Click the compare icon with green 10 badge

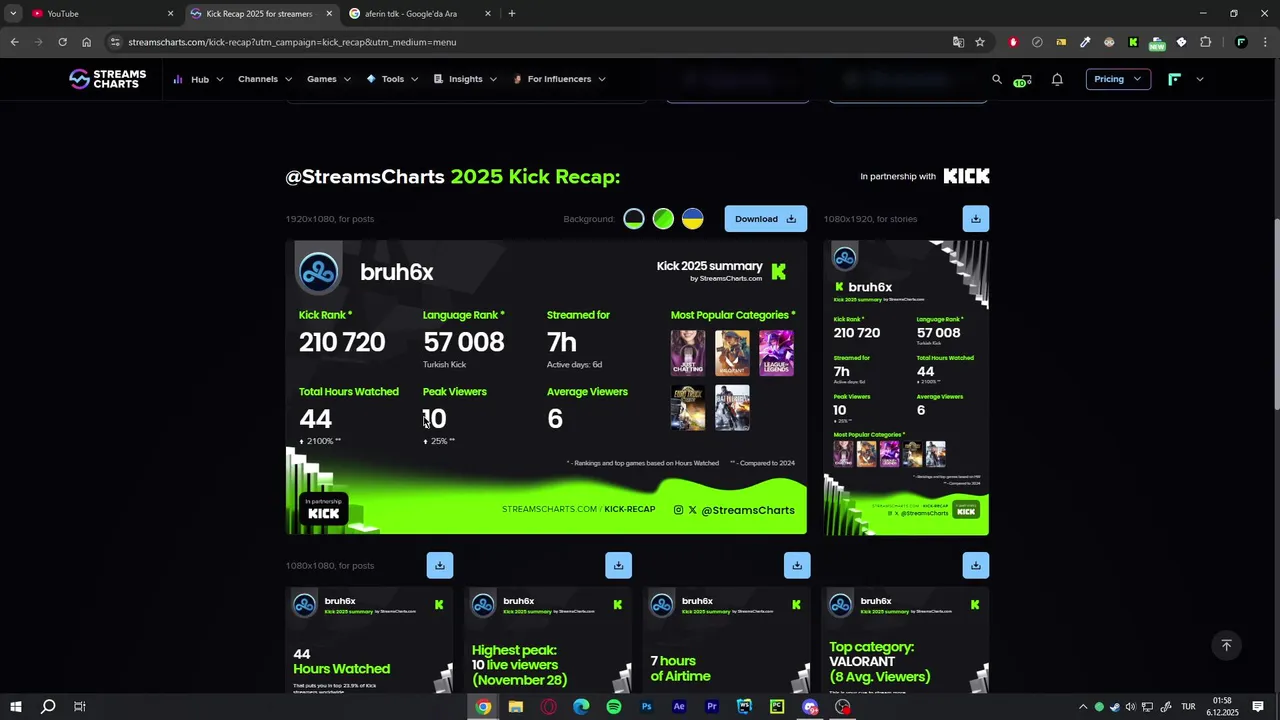1022,80
